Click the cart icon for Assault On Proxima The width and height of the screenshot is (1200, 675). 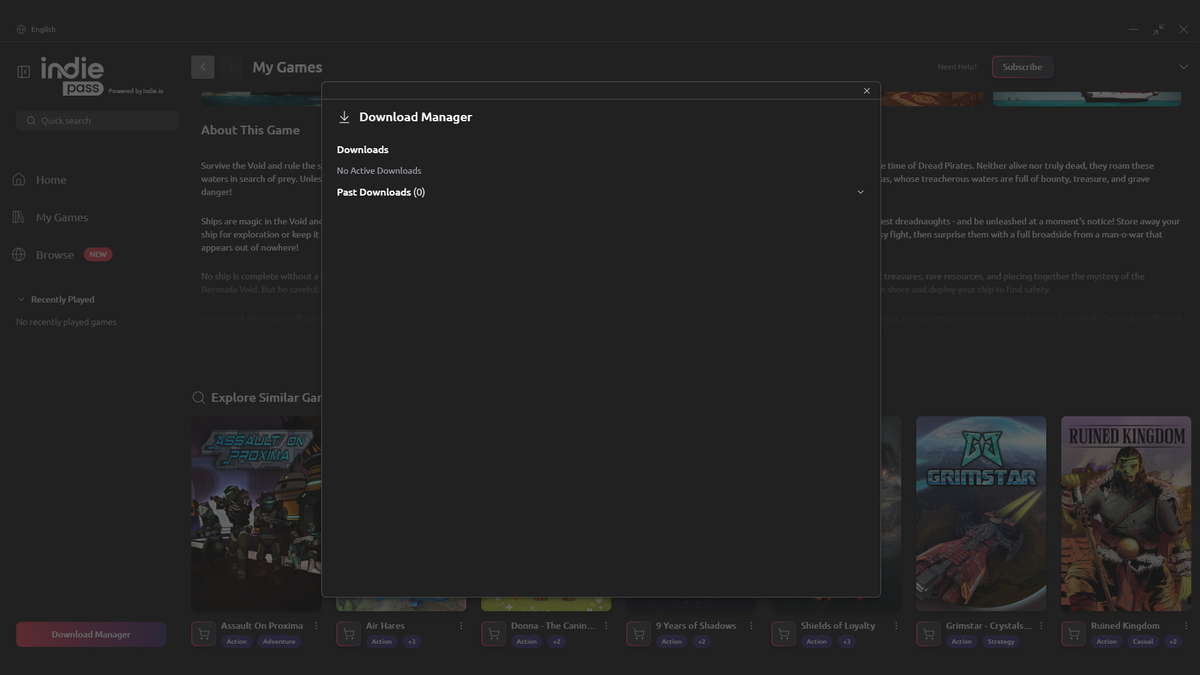coord(204,634)
